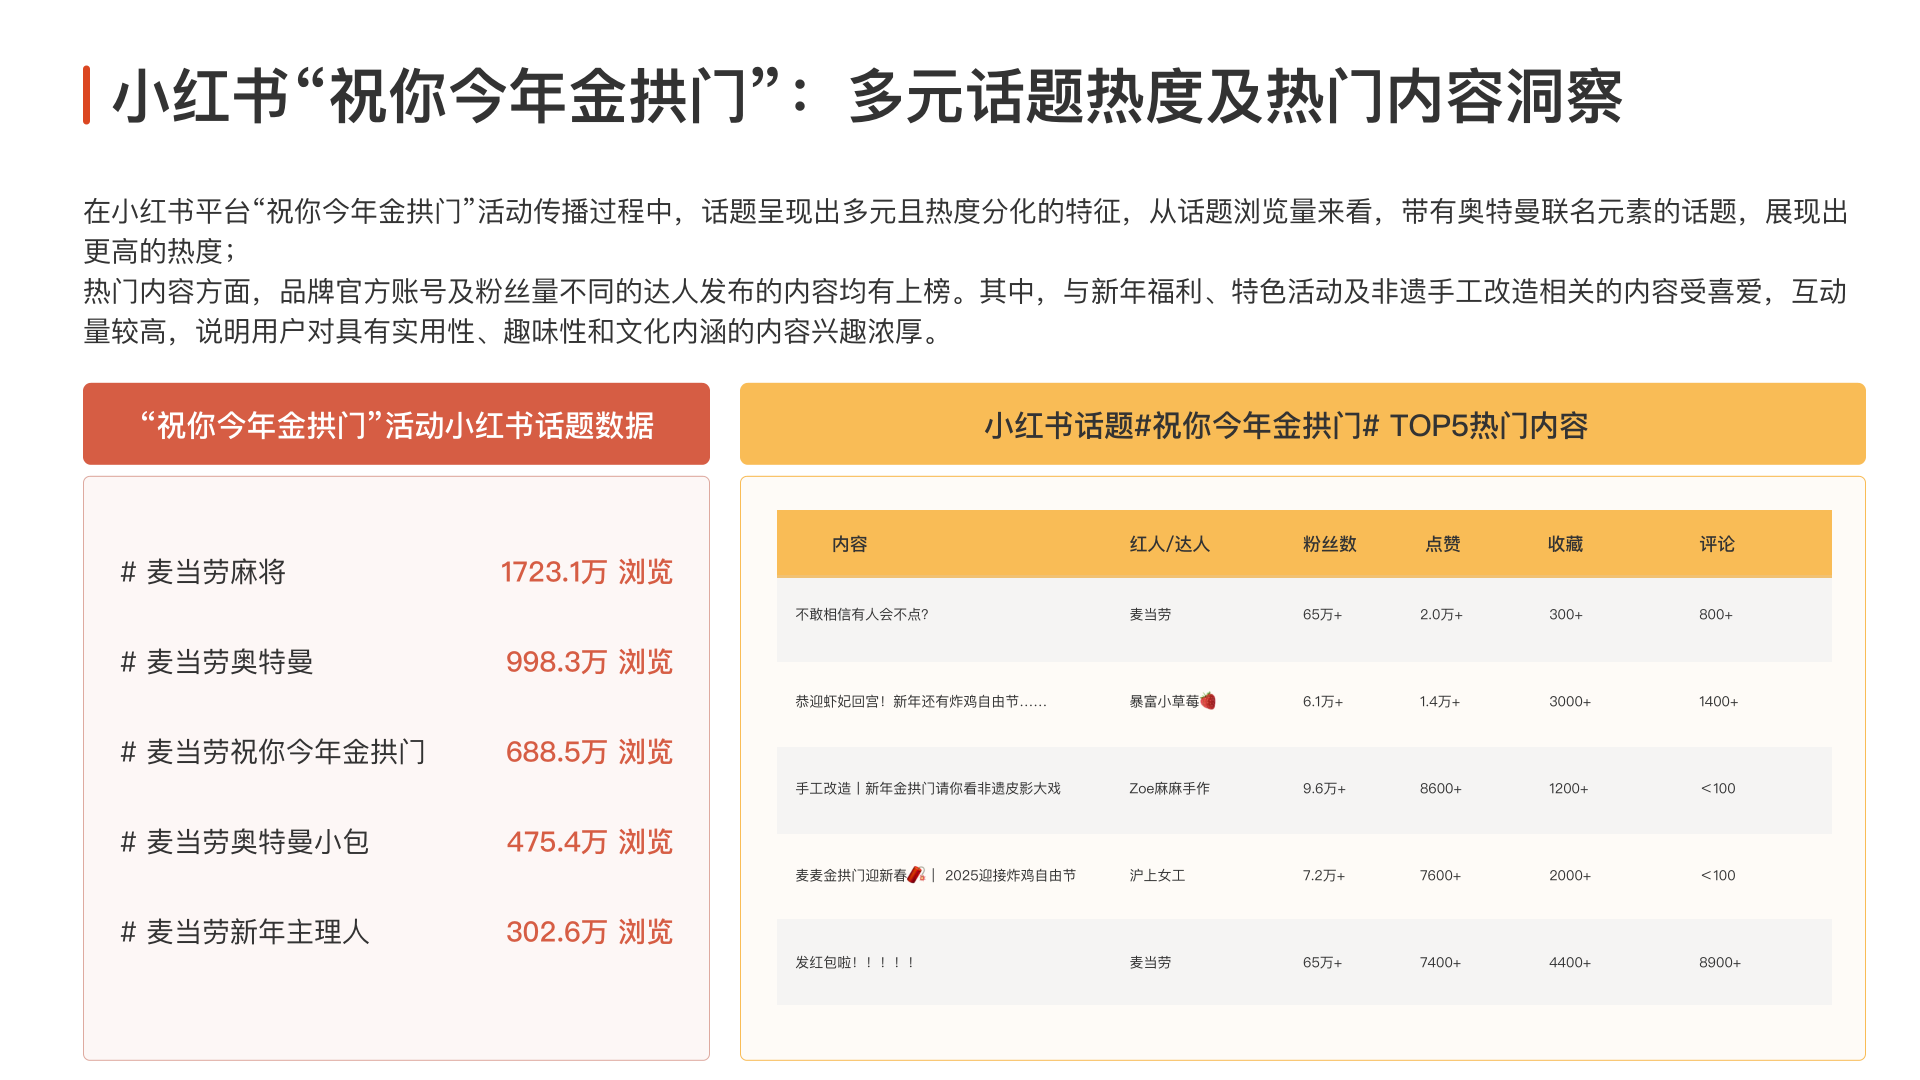Viewport: 1920px width, 1080px height.
Task: Select topic # 麦当劳新年主理人
Action: pos(245,932)
